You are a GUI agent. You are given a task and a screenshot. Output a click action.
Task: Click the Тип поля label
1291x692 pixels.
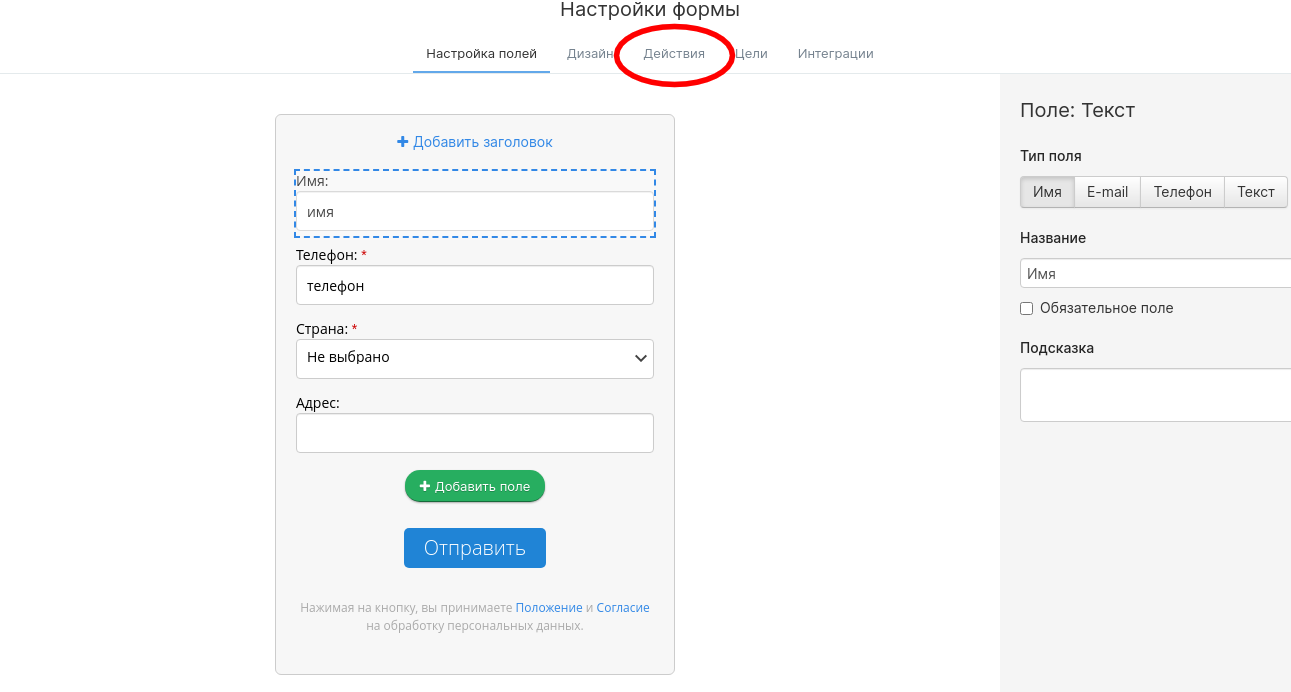click(x=1050, y=156)
